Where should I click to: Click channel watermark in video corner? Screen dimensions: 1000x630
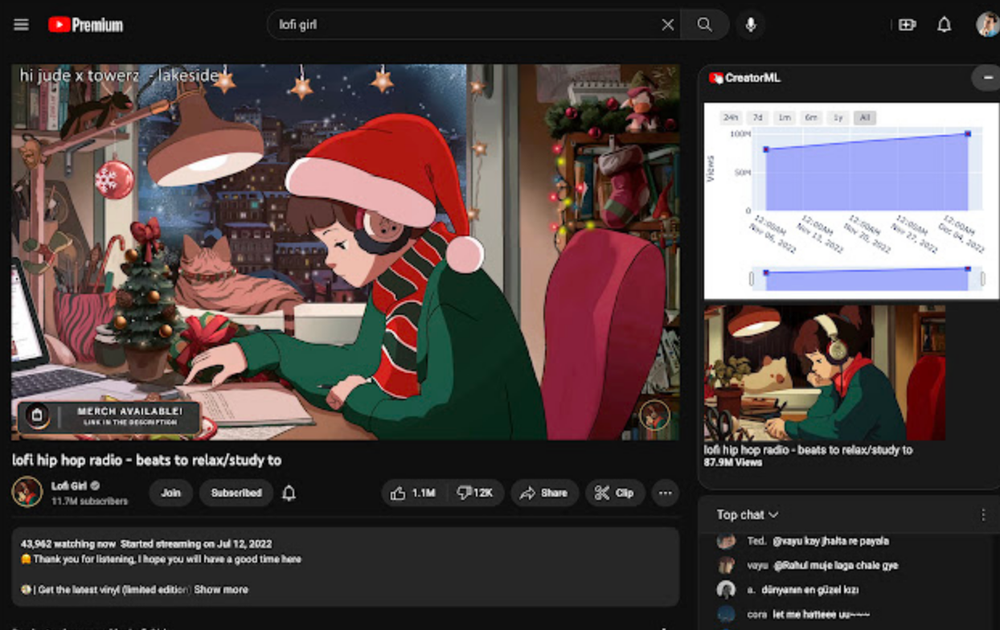(x=654, y=415)
